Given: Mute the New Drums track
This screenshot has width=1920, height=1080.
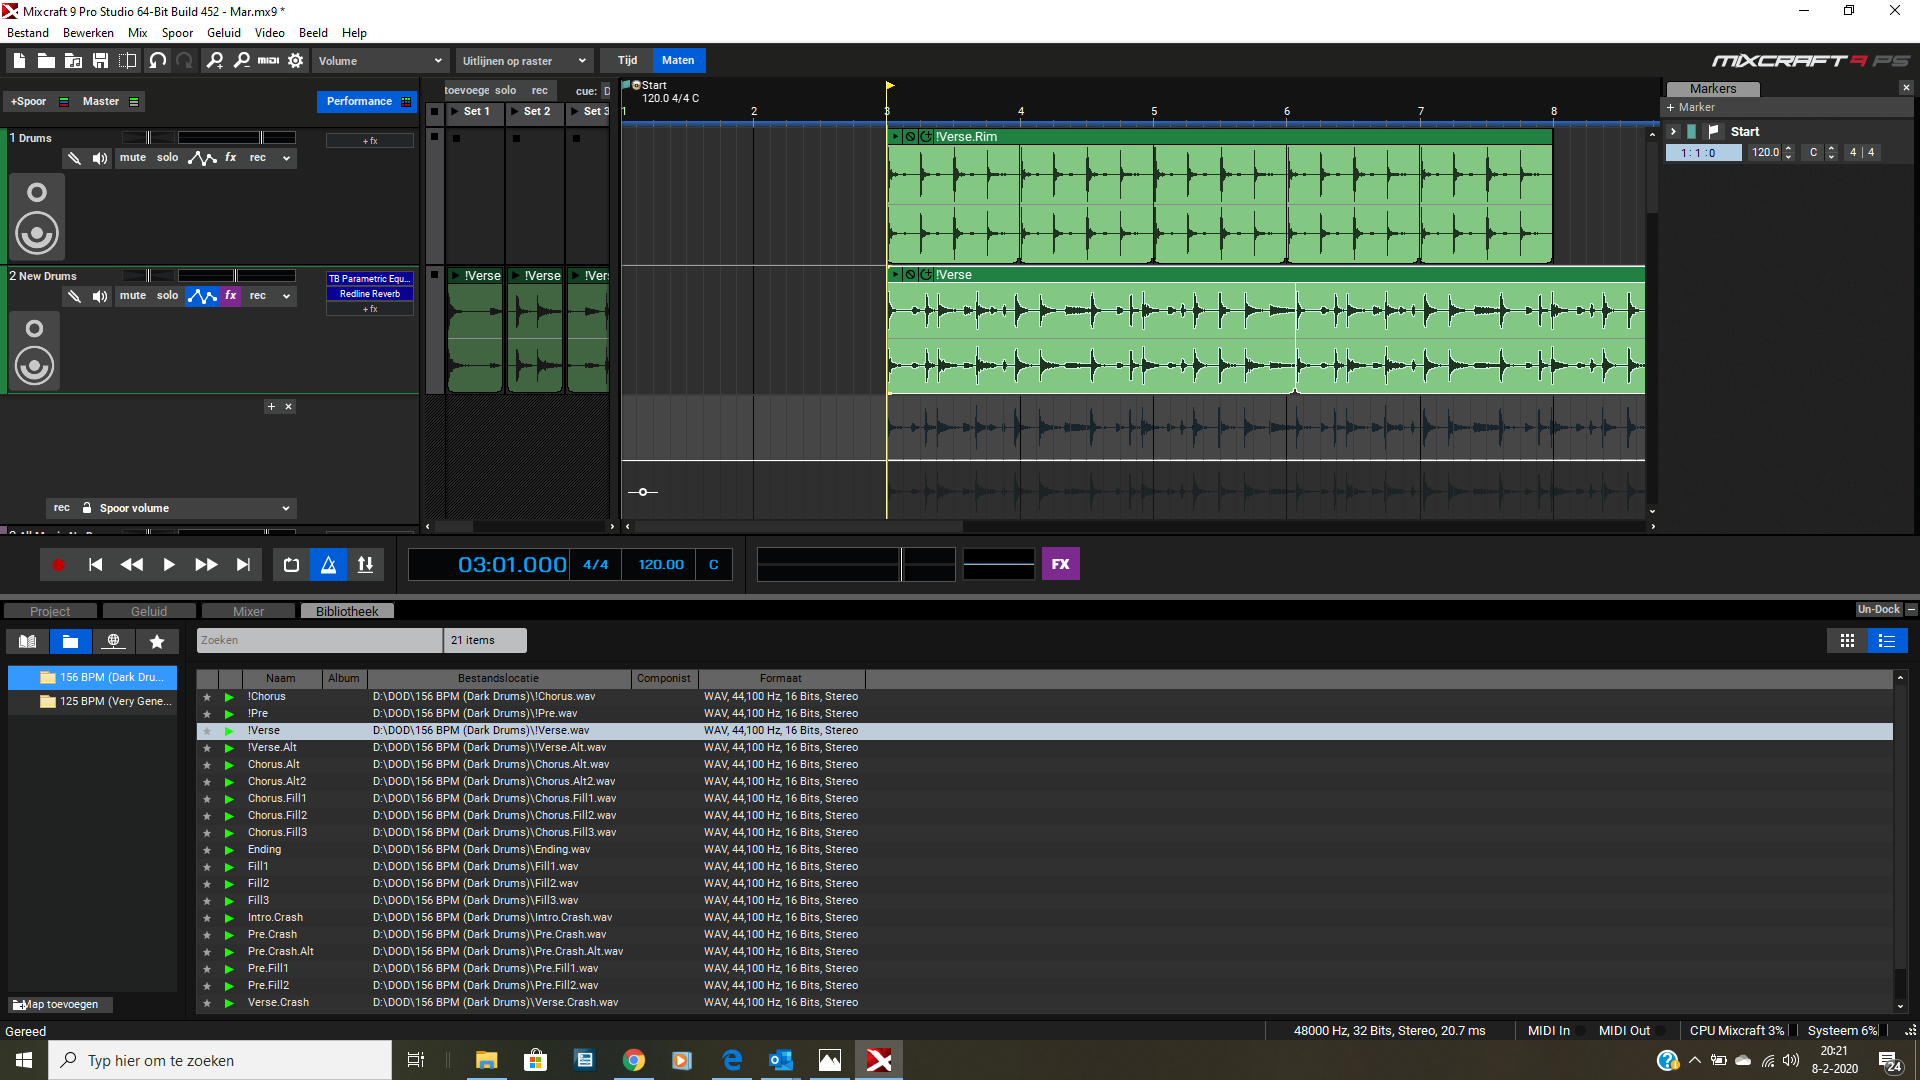Looking at the screenshot, I should coord(133,296).
